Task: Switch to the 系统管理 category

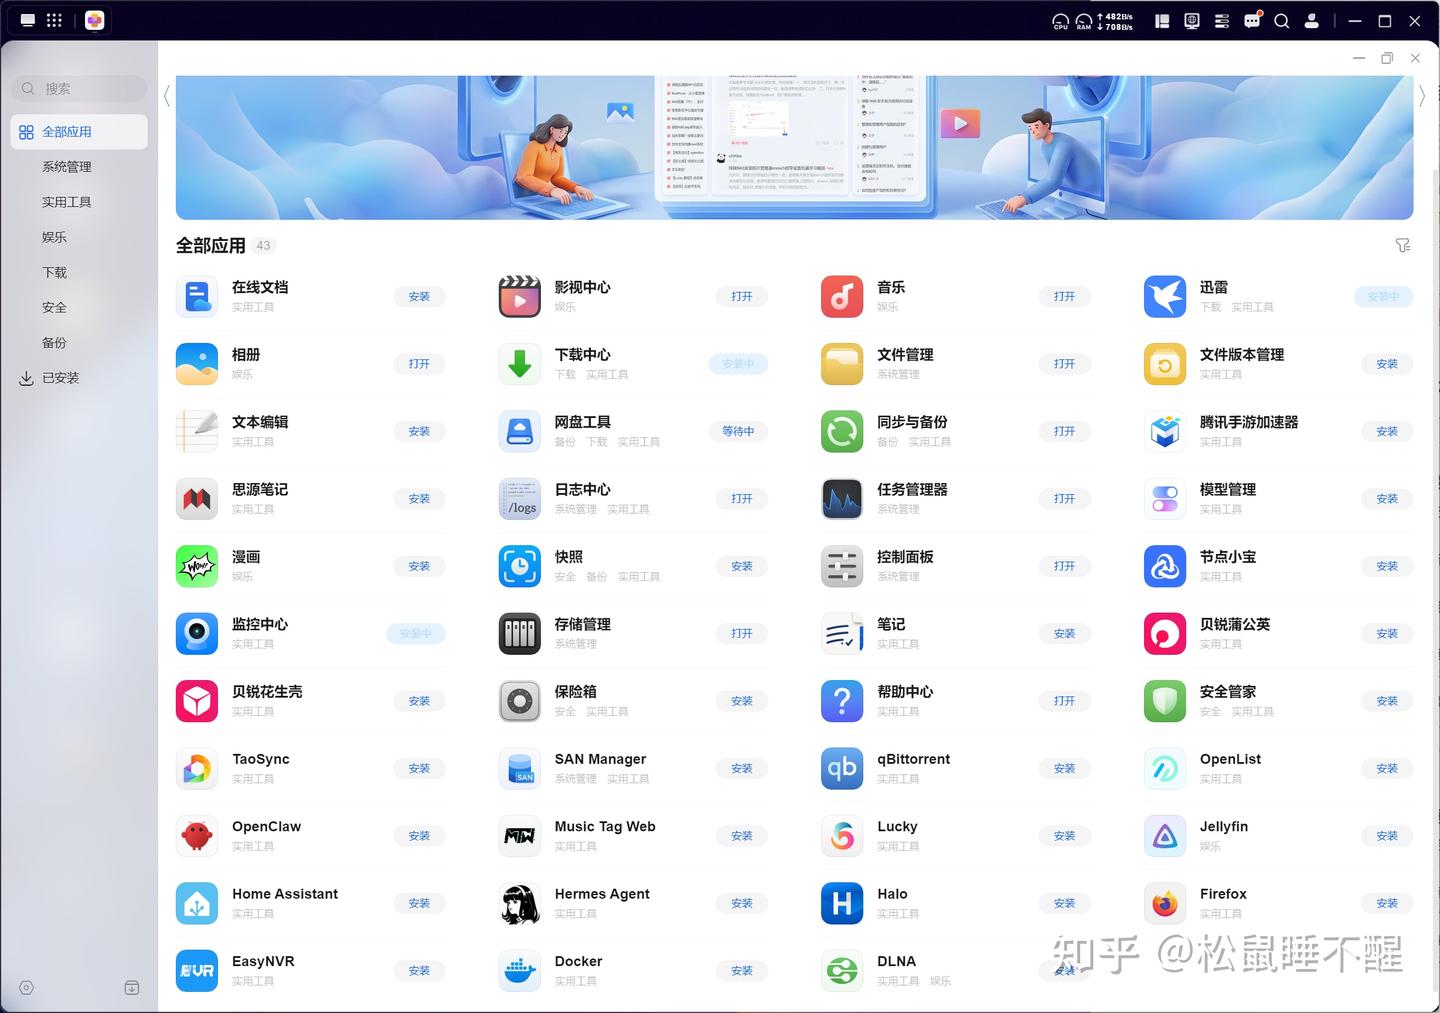Action: click(67, 167)
